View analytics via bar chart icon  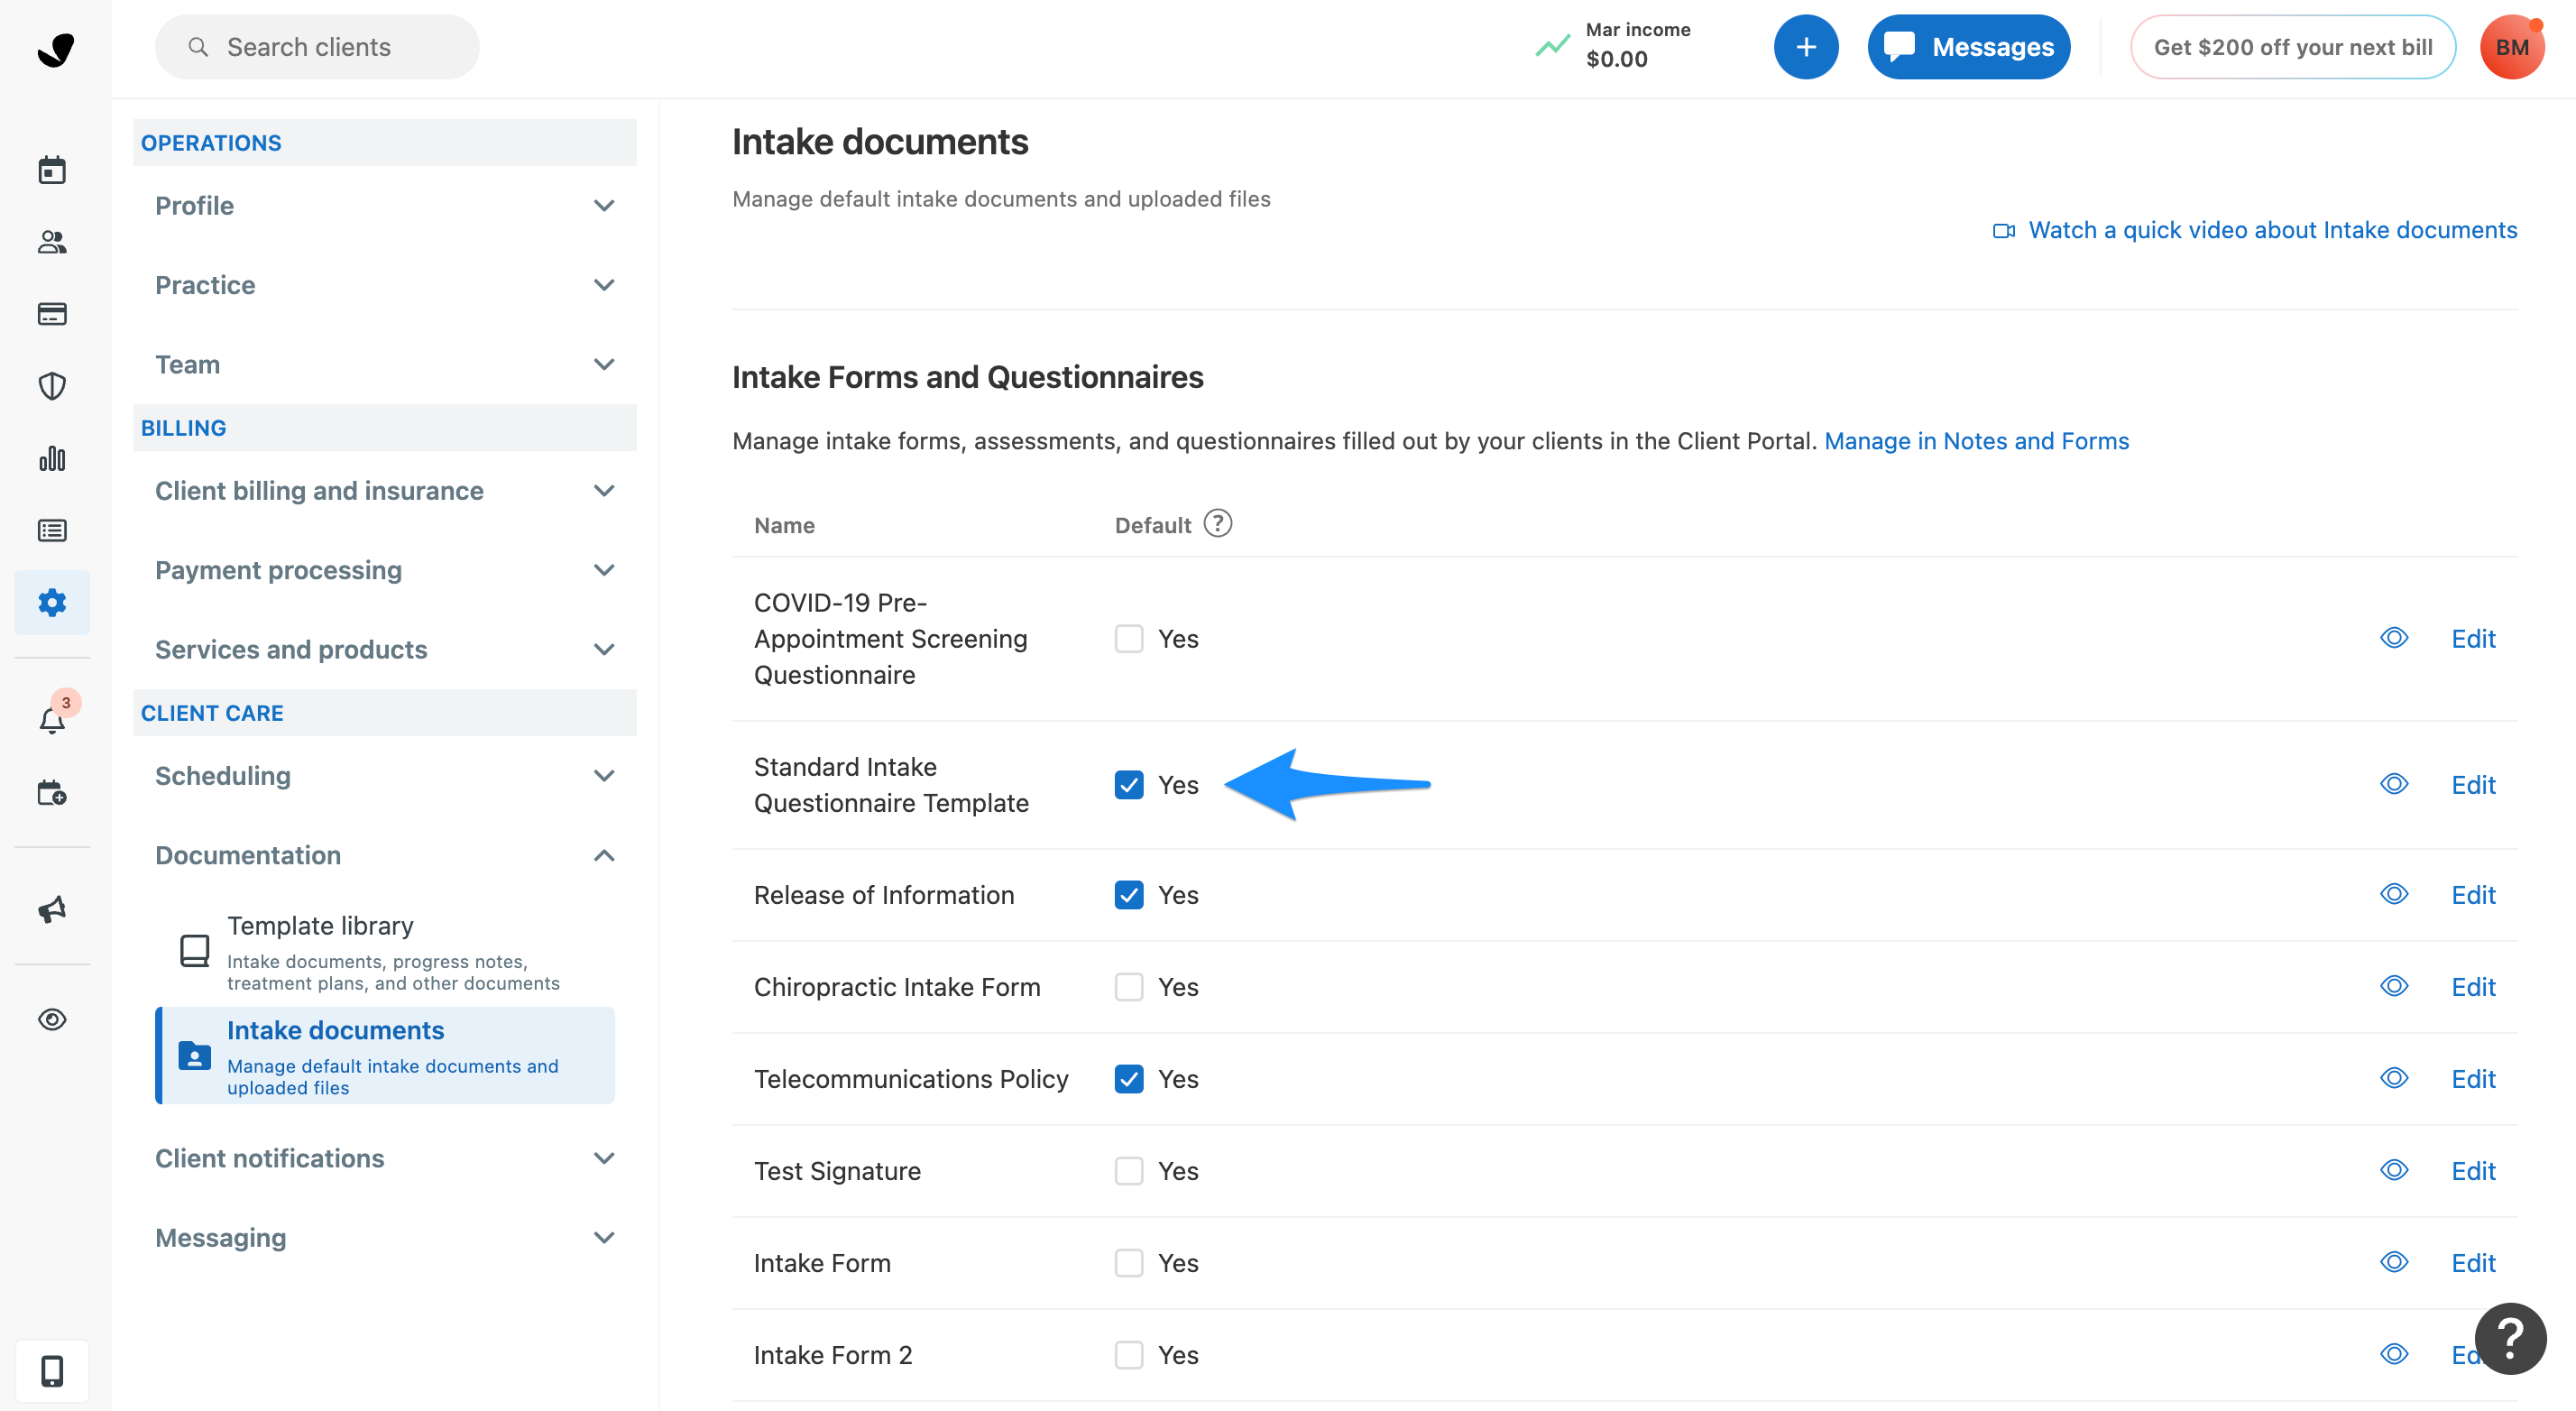(x=52, y=458)
